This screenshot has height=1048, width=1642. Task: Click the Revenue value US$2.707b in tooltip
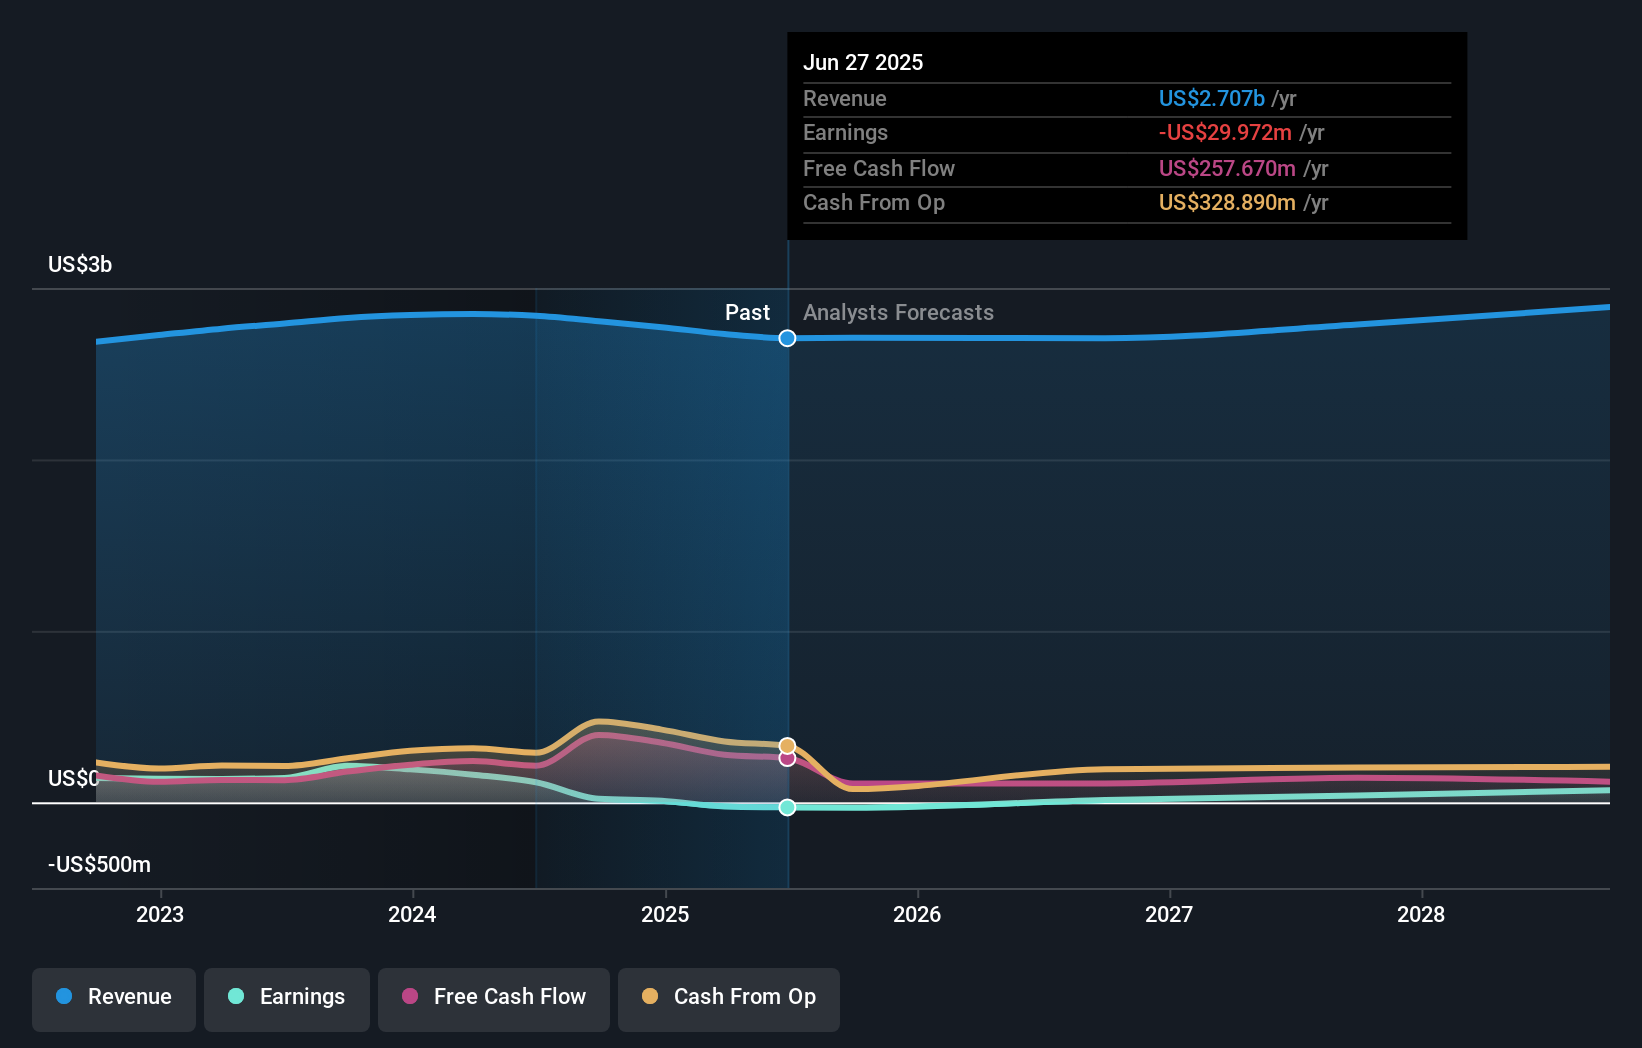tap(1213, 98)
